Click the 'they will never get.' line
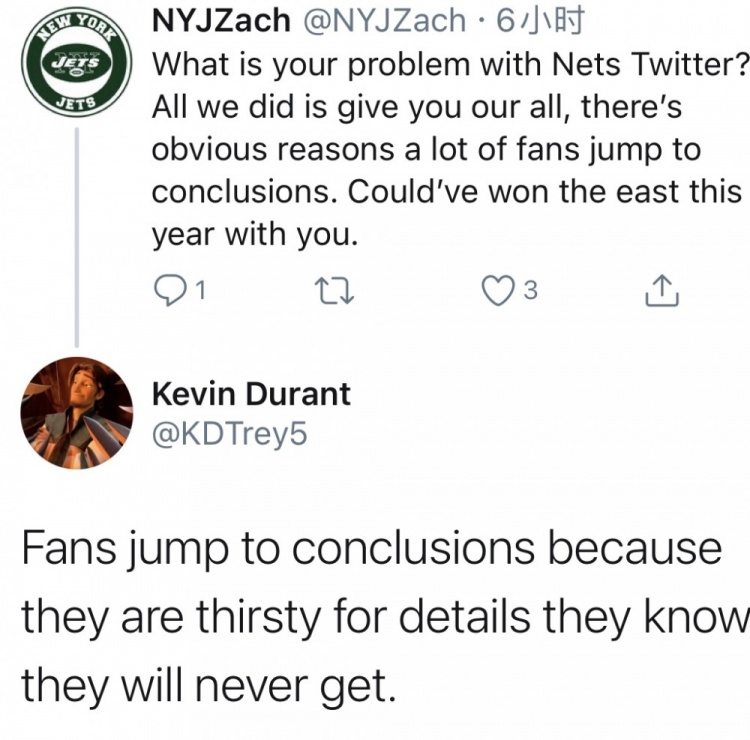This screenshot has width=750, height=740. 204,686
